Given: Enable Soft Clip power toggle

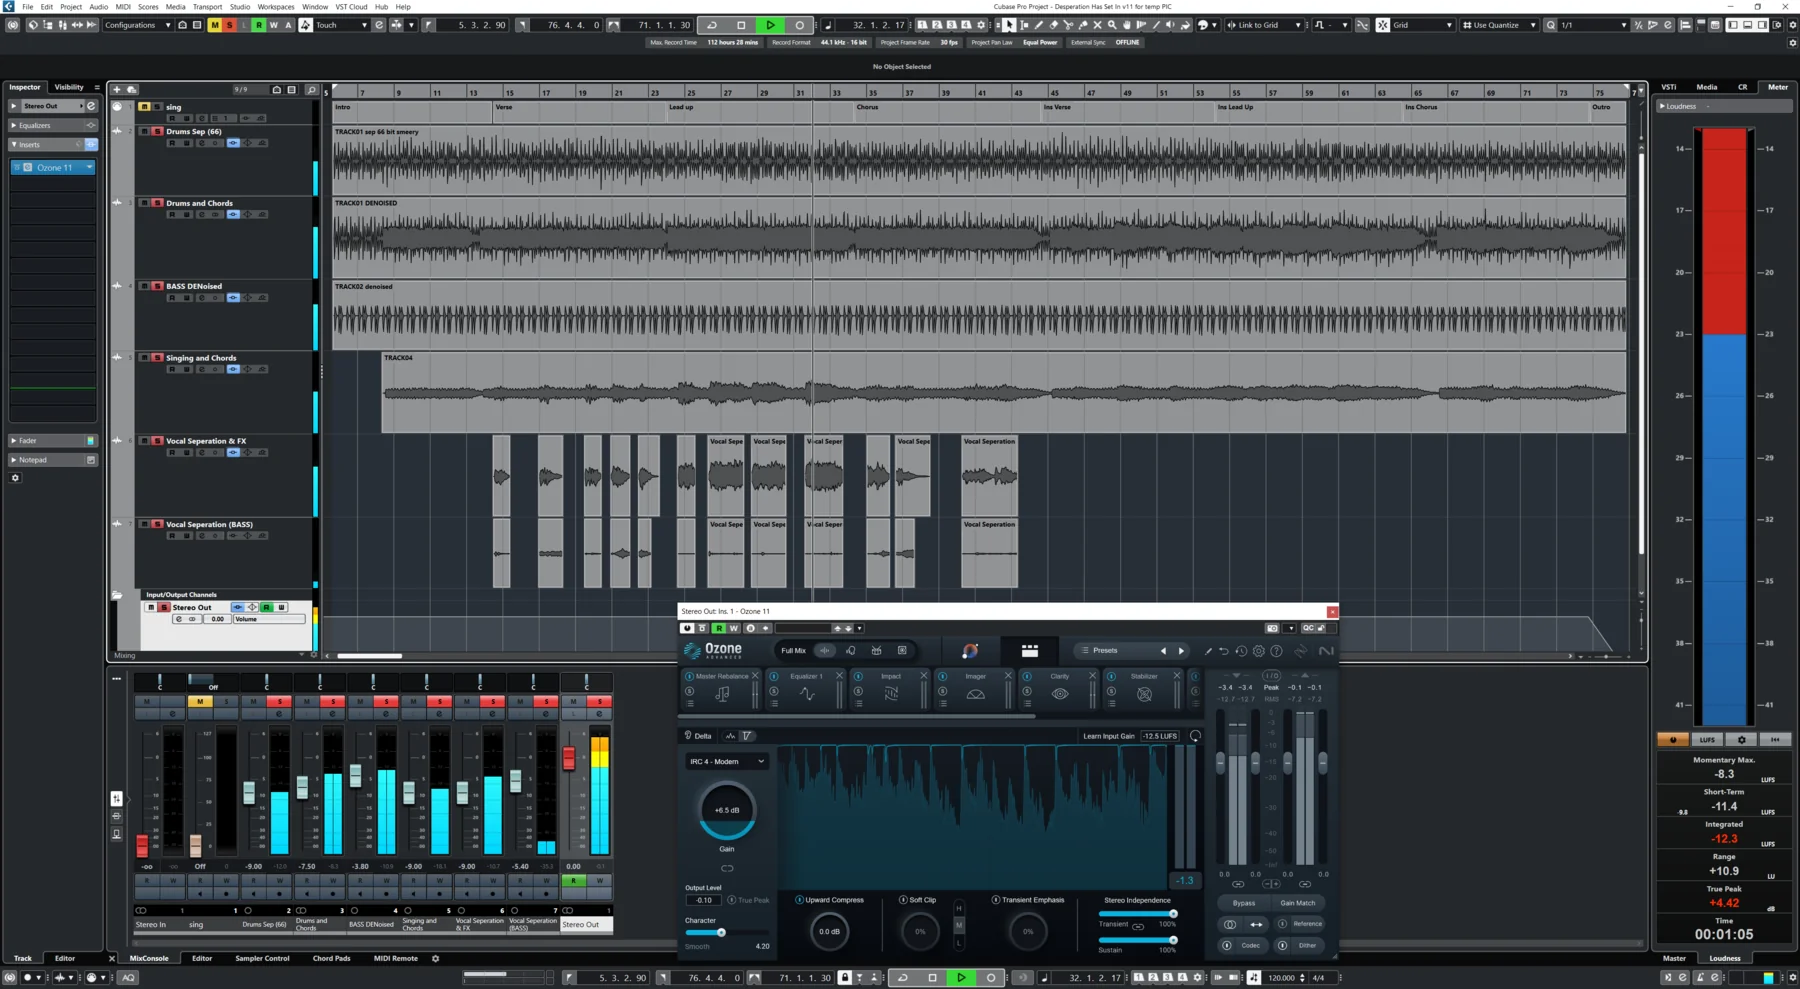Looking at the screenshot, I should click(x=903, y=900).
